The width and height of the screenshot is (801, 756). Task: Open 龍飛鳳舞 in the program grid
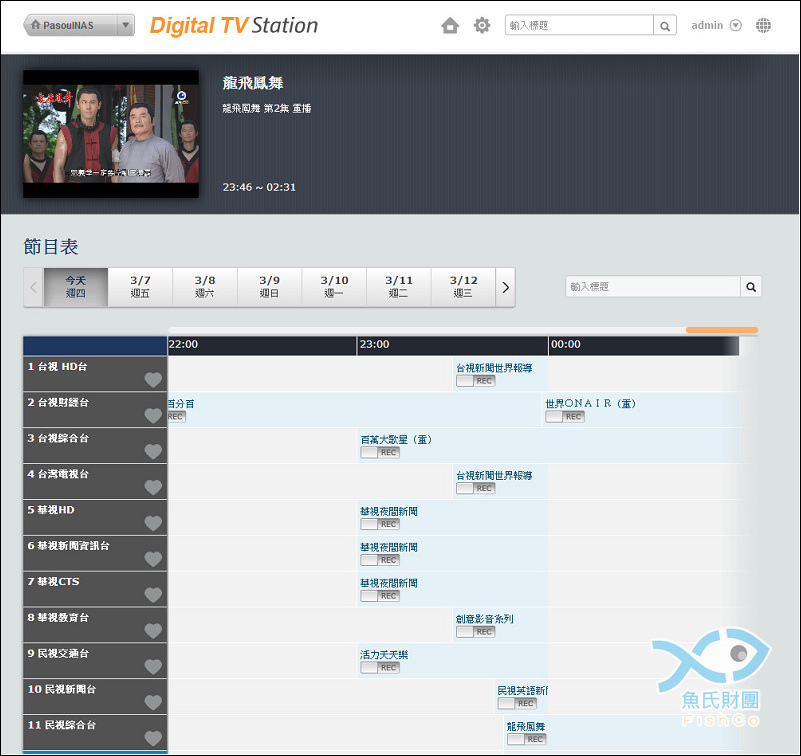(x=526, y=726)
